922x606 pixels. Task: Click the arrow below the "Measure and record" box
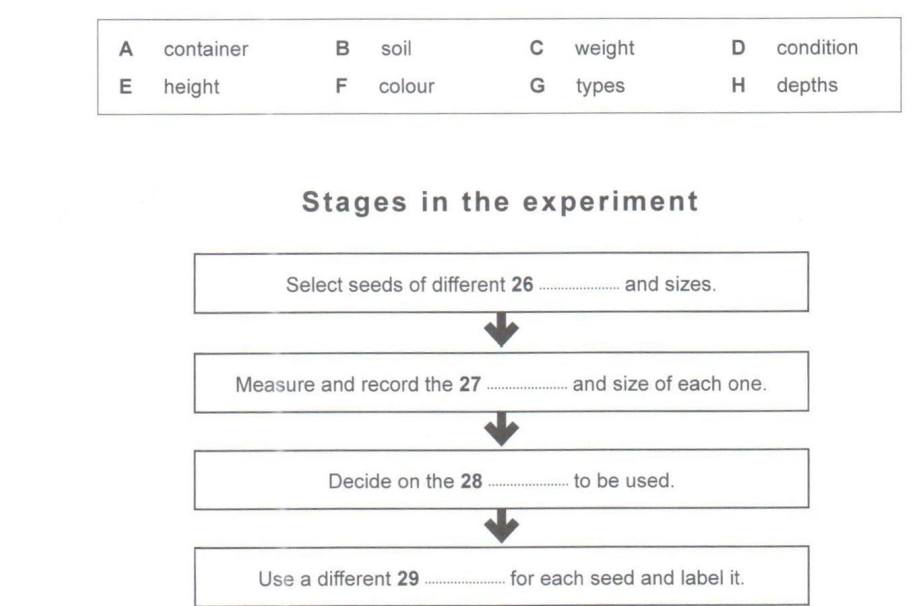(x=500, y=430)
